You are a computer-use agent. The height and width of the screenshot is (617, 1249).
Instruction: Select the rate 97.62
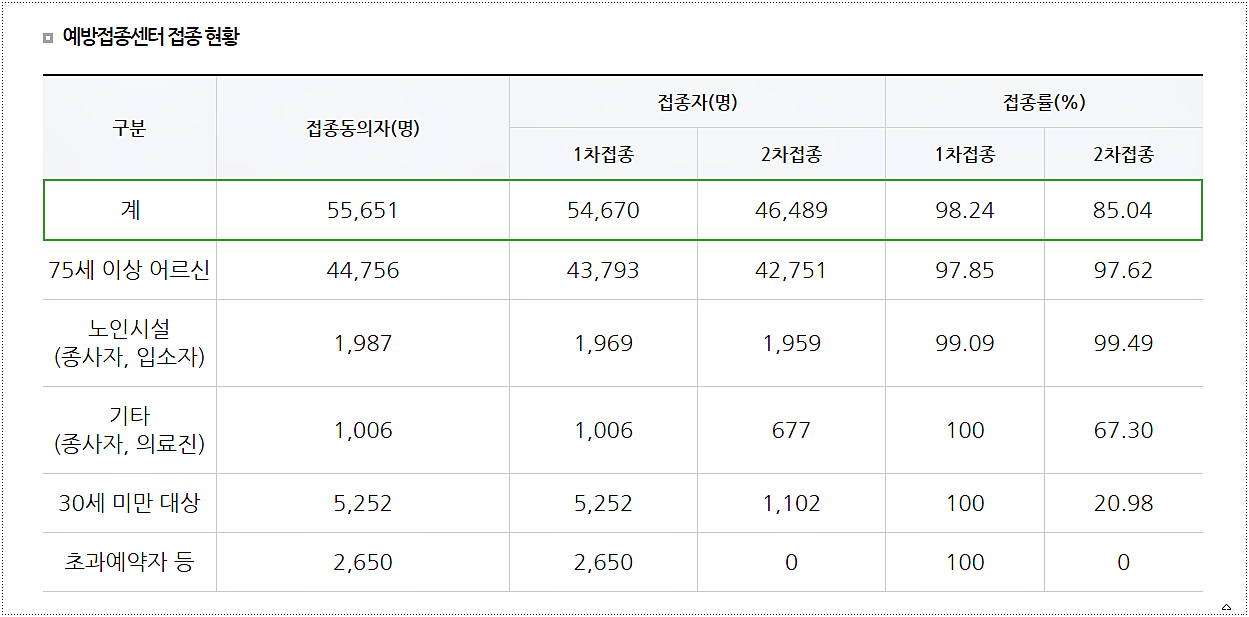1123,271
